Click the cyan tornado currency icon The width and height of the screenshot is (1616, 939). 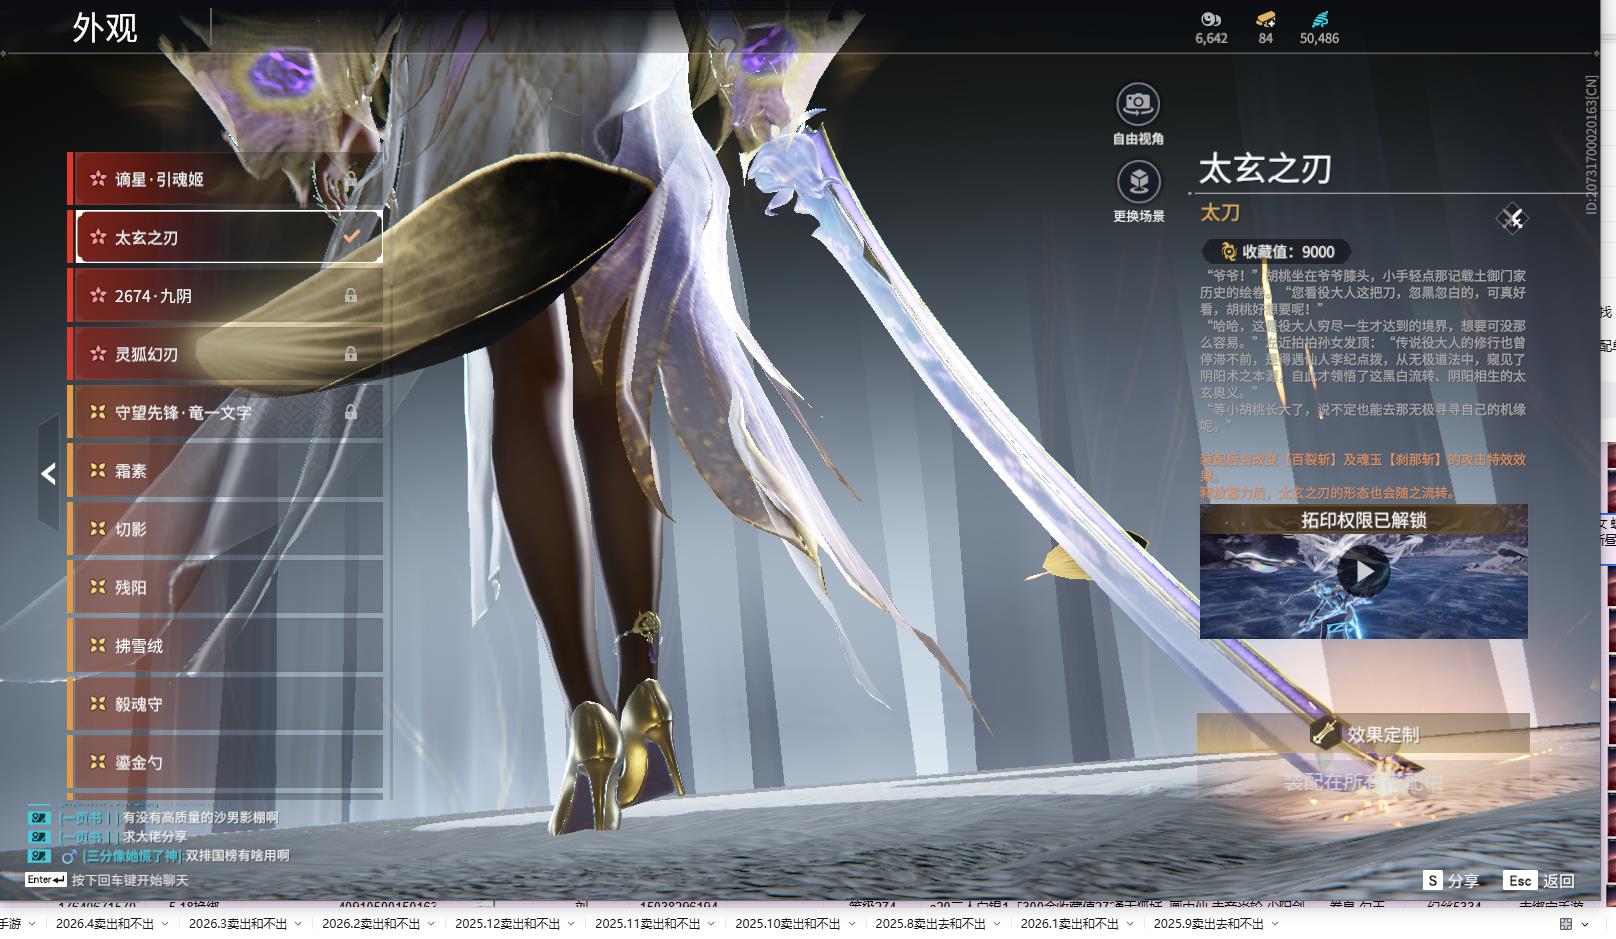click(1319, 19)
